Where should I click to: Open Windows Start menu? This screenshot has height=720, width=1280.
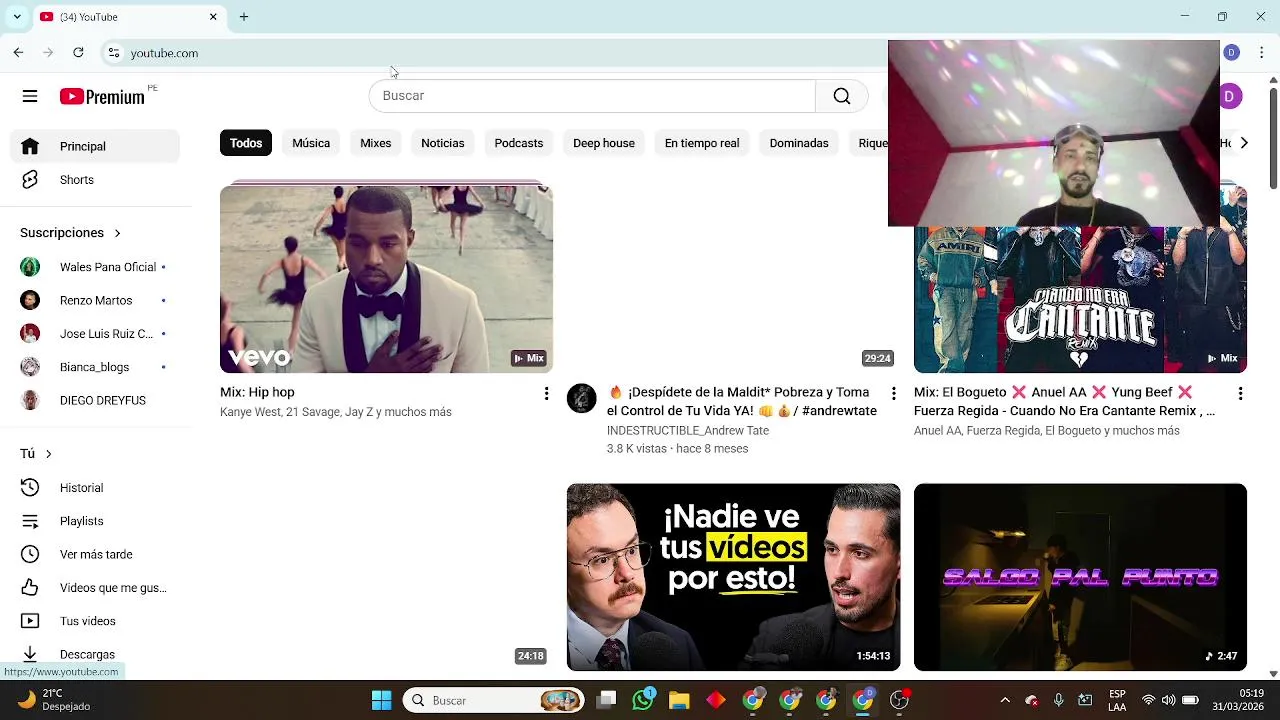[x=381, y=700]
